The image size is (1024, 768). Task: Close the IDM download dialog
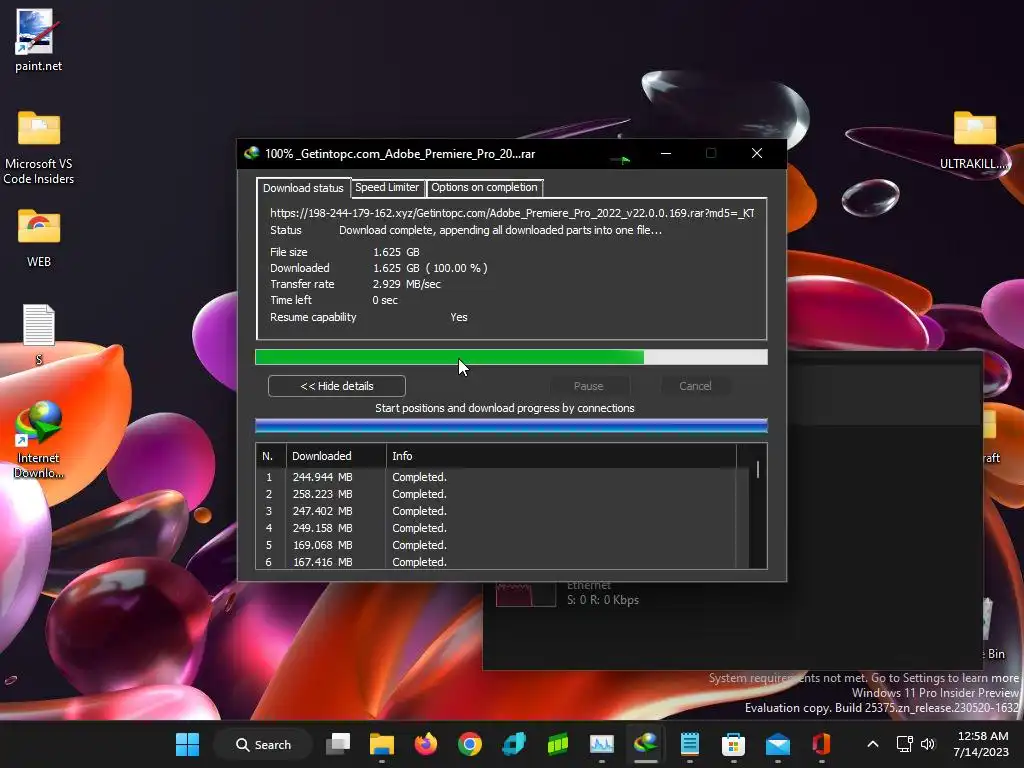pos(756,153)
